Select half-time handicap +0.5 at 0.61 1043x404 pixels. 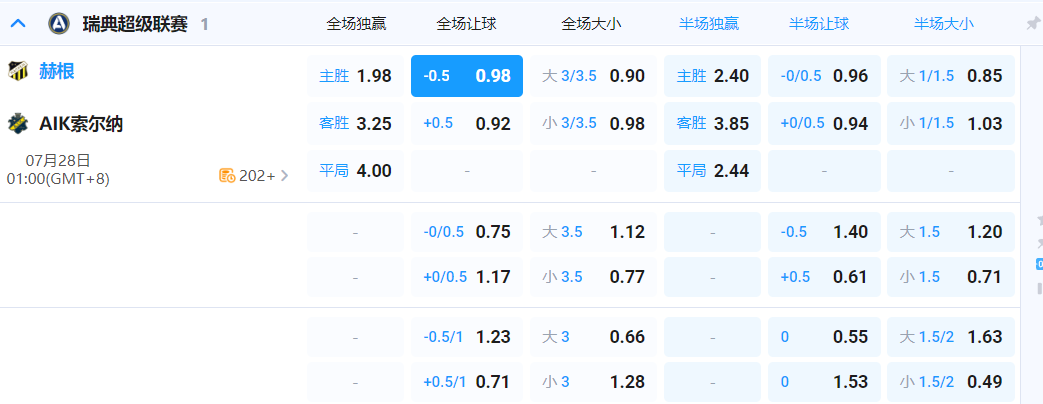coord(824,277)
